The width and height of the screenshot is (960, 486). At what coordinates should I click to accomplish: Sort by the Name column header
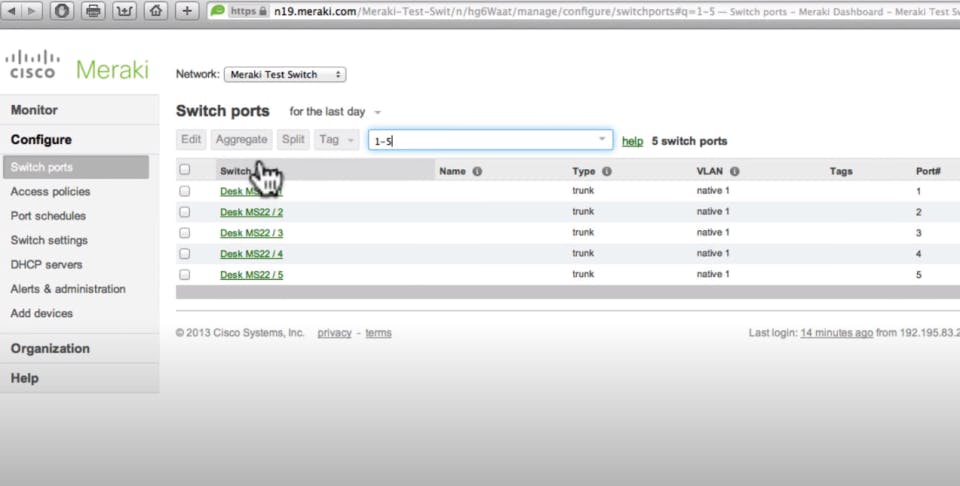click(x=452, y=171)
